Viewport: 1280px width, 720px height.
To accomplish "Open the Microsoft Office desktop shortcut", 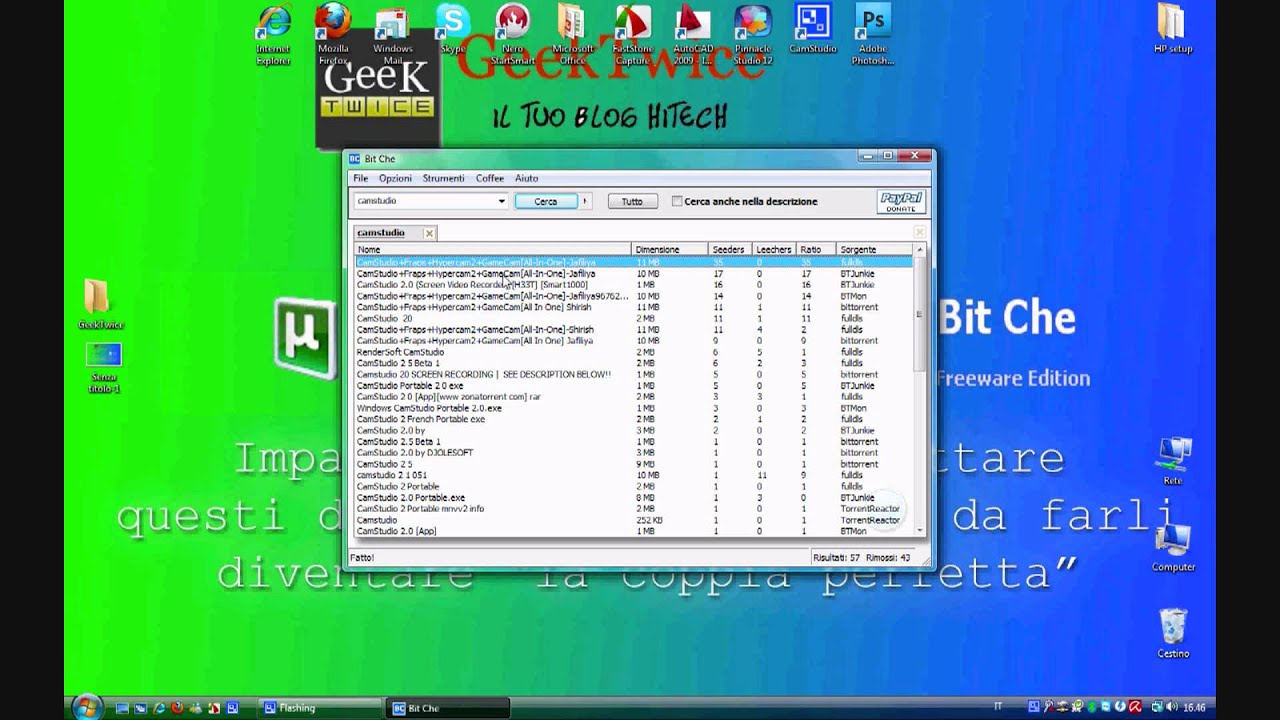I will point(572,36).
